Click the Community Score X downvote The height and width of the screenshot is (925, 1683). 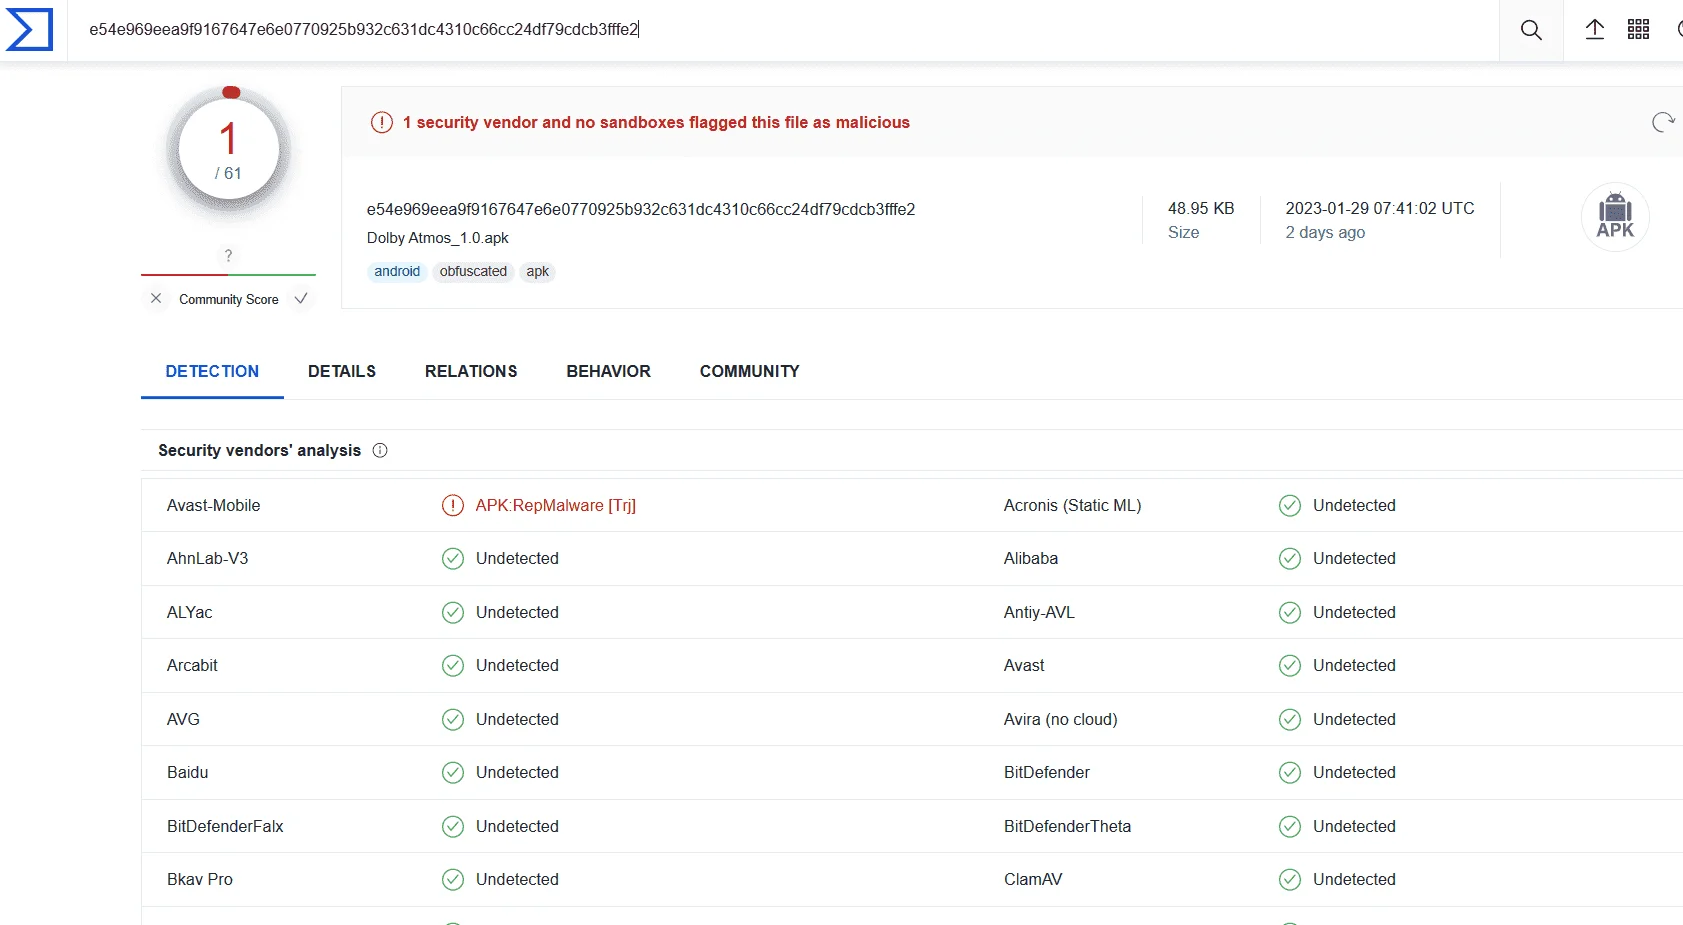(x=156, y=298)
